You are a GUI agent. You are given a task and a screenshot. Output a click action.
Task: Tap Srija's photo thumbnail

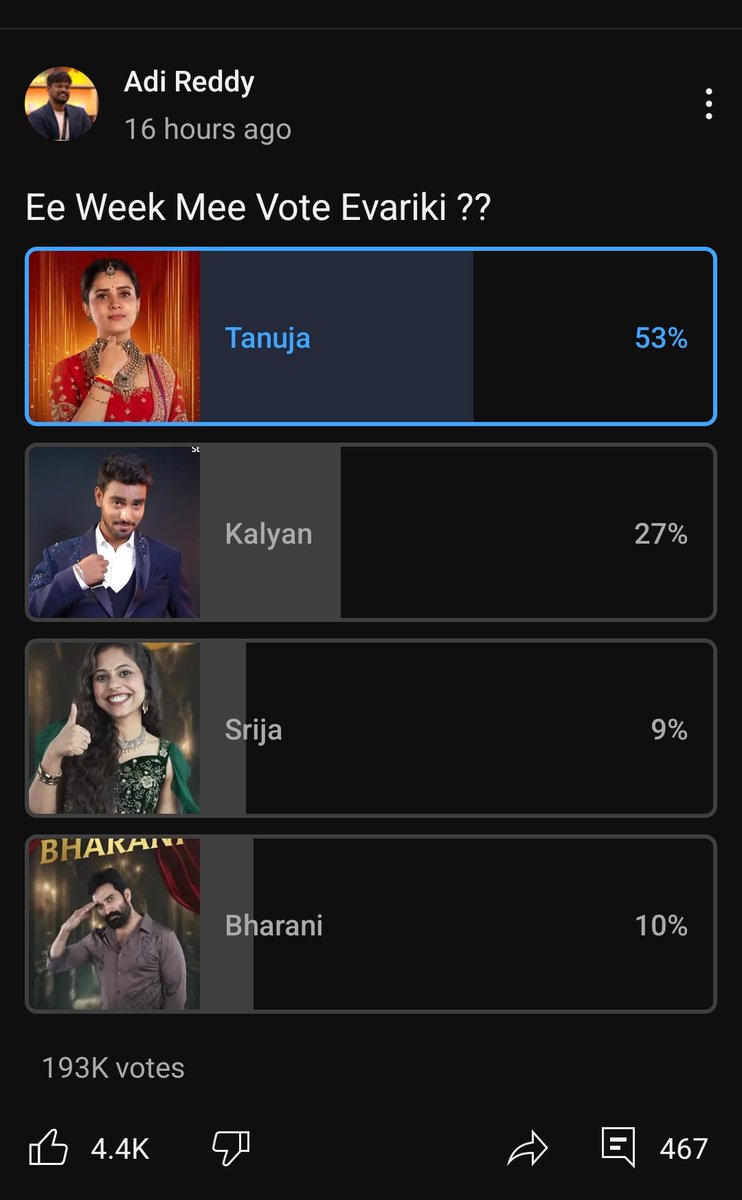click(114, 728)
